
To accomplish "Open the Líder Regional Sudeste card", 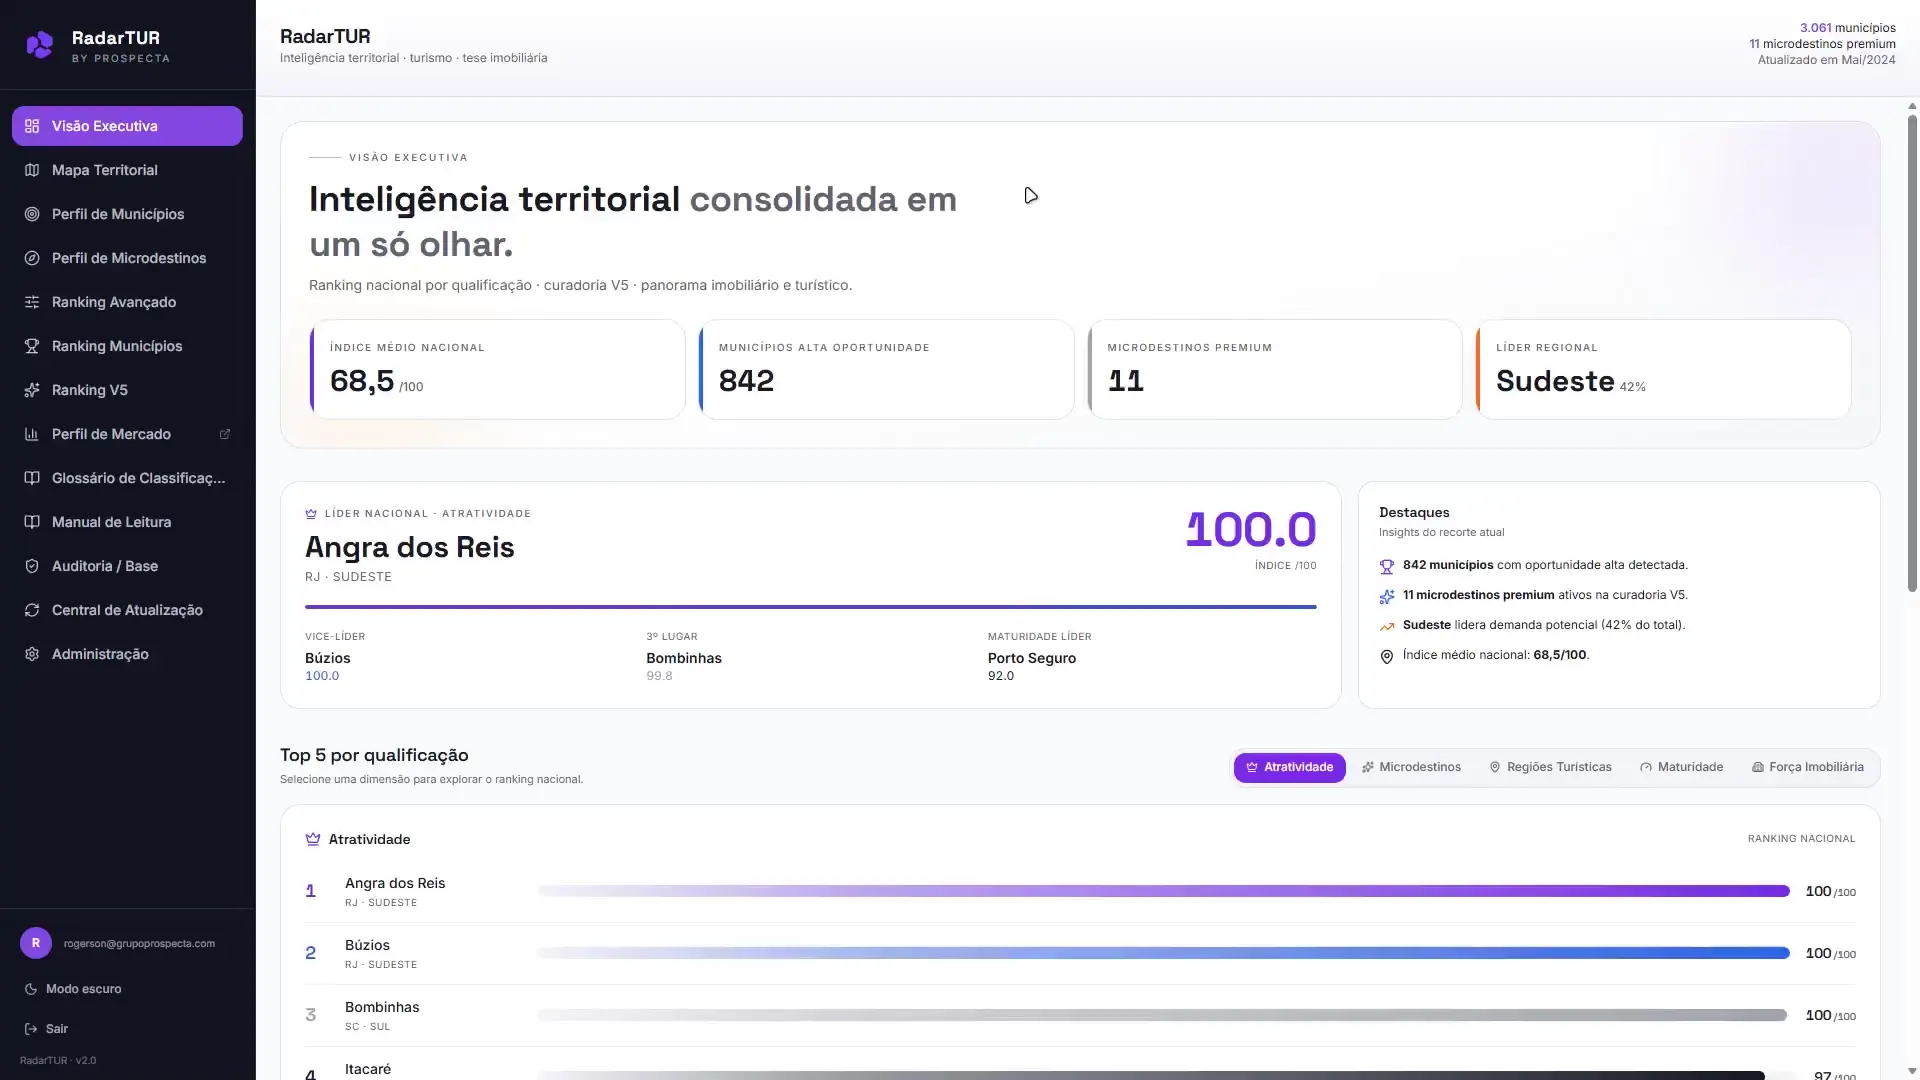I will pos(1664,369).
